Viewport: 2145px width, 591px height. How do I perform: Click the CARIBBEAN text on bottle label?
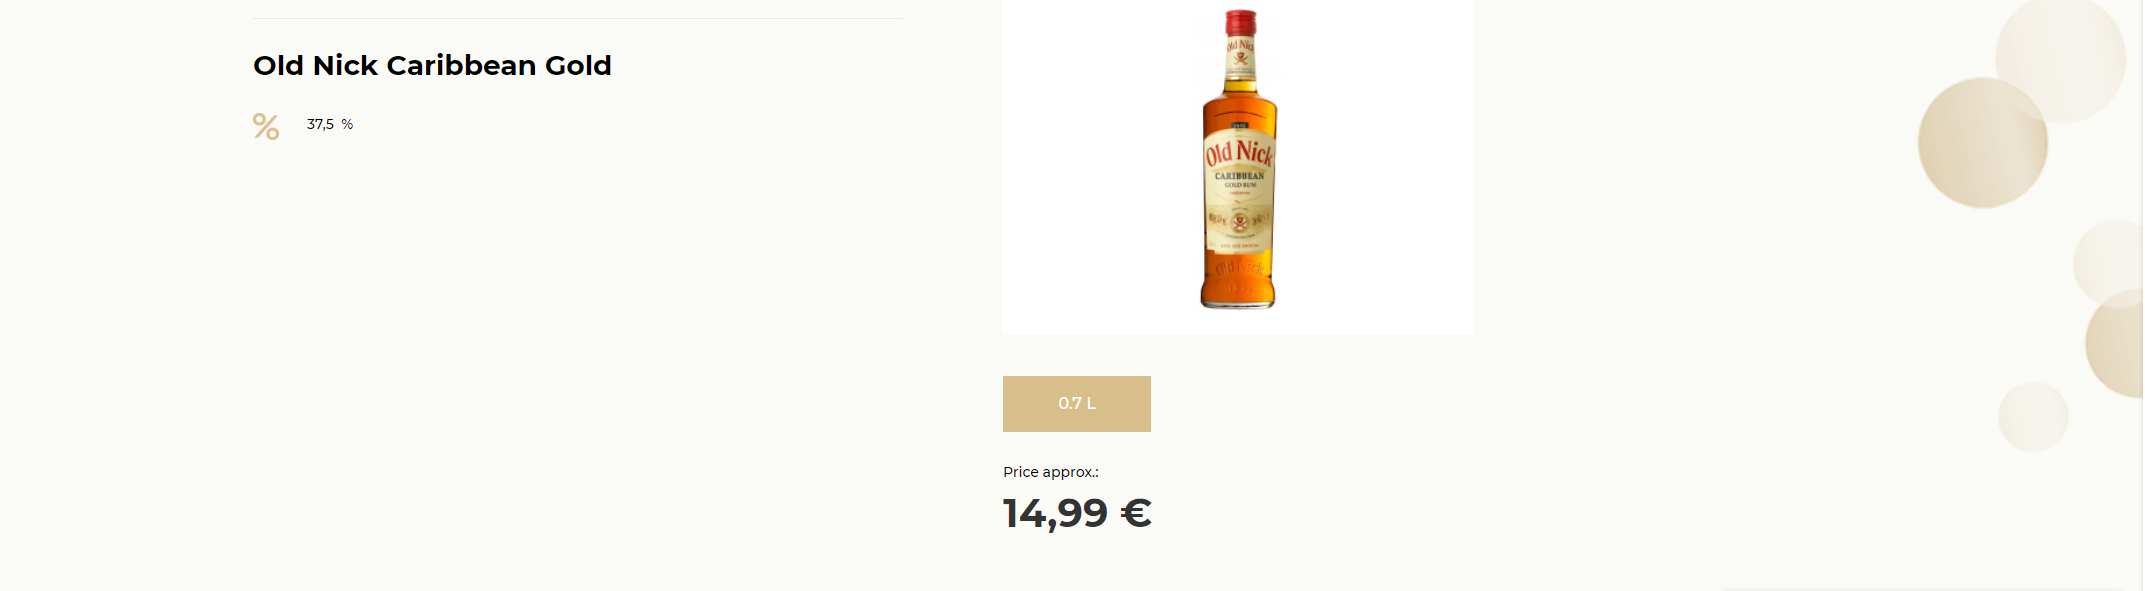(x=1239, y=176)
